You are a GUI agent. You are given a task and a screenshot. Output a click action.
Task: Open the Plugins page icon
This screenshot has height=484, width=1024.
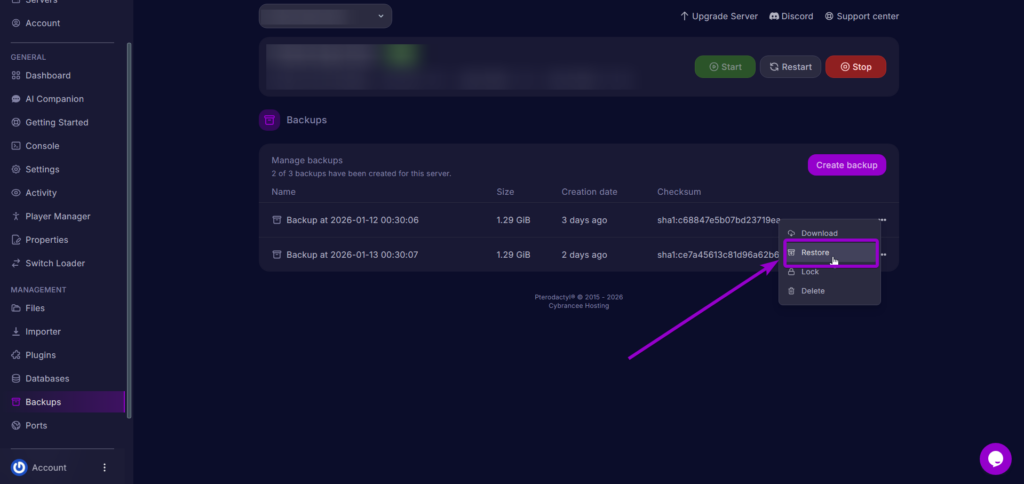(16, 355)
